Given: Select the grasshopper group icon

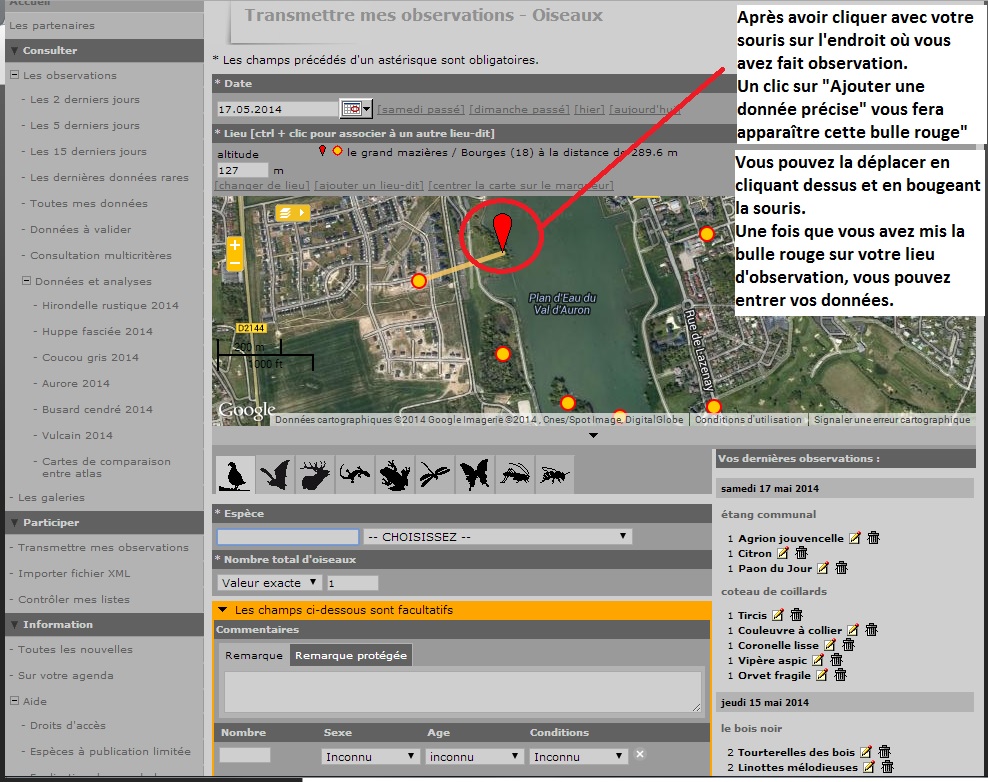Looking at the screenshot, I should [x=514, y=474].
